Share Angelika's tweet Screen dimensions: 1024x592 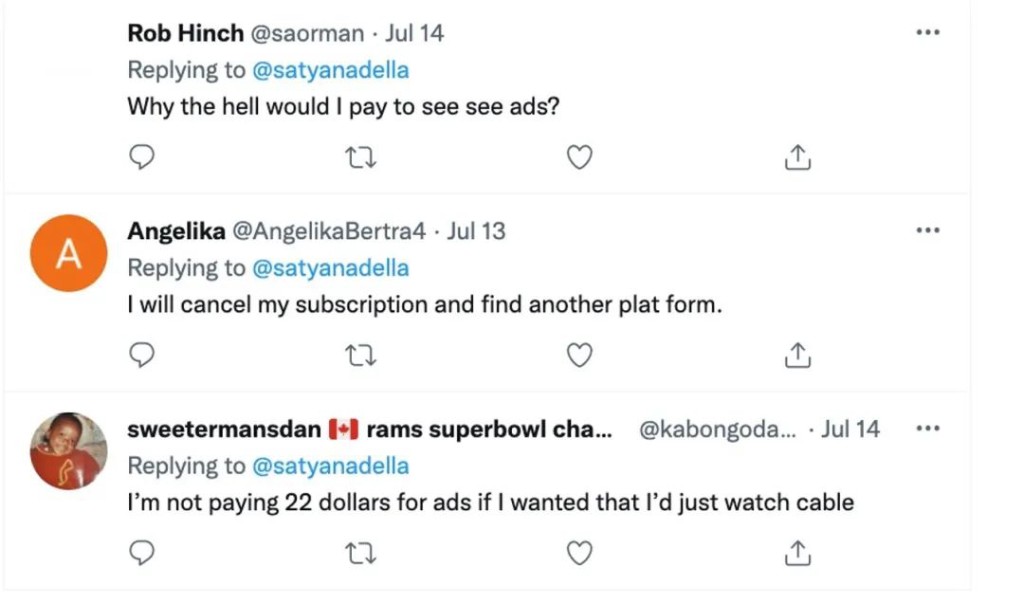(796, 355)
